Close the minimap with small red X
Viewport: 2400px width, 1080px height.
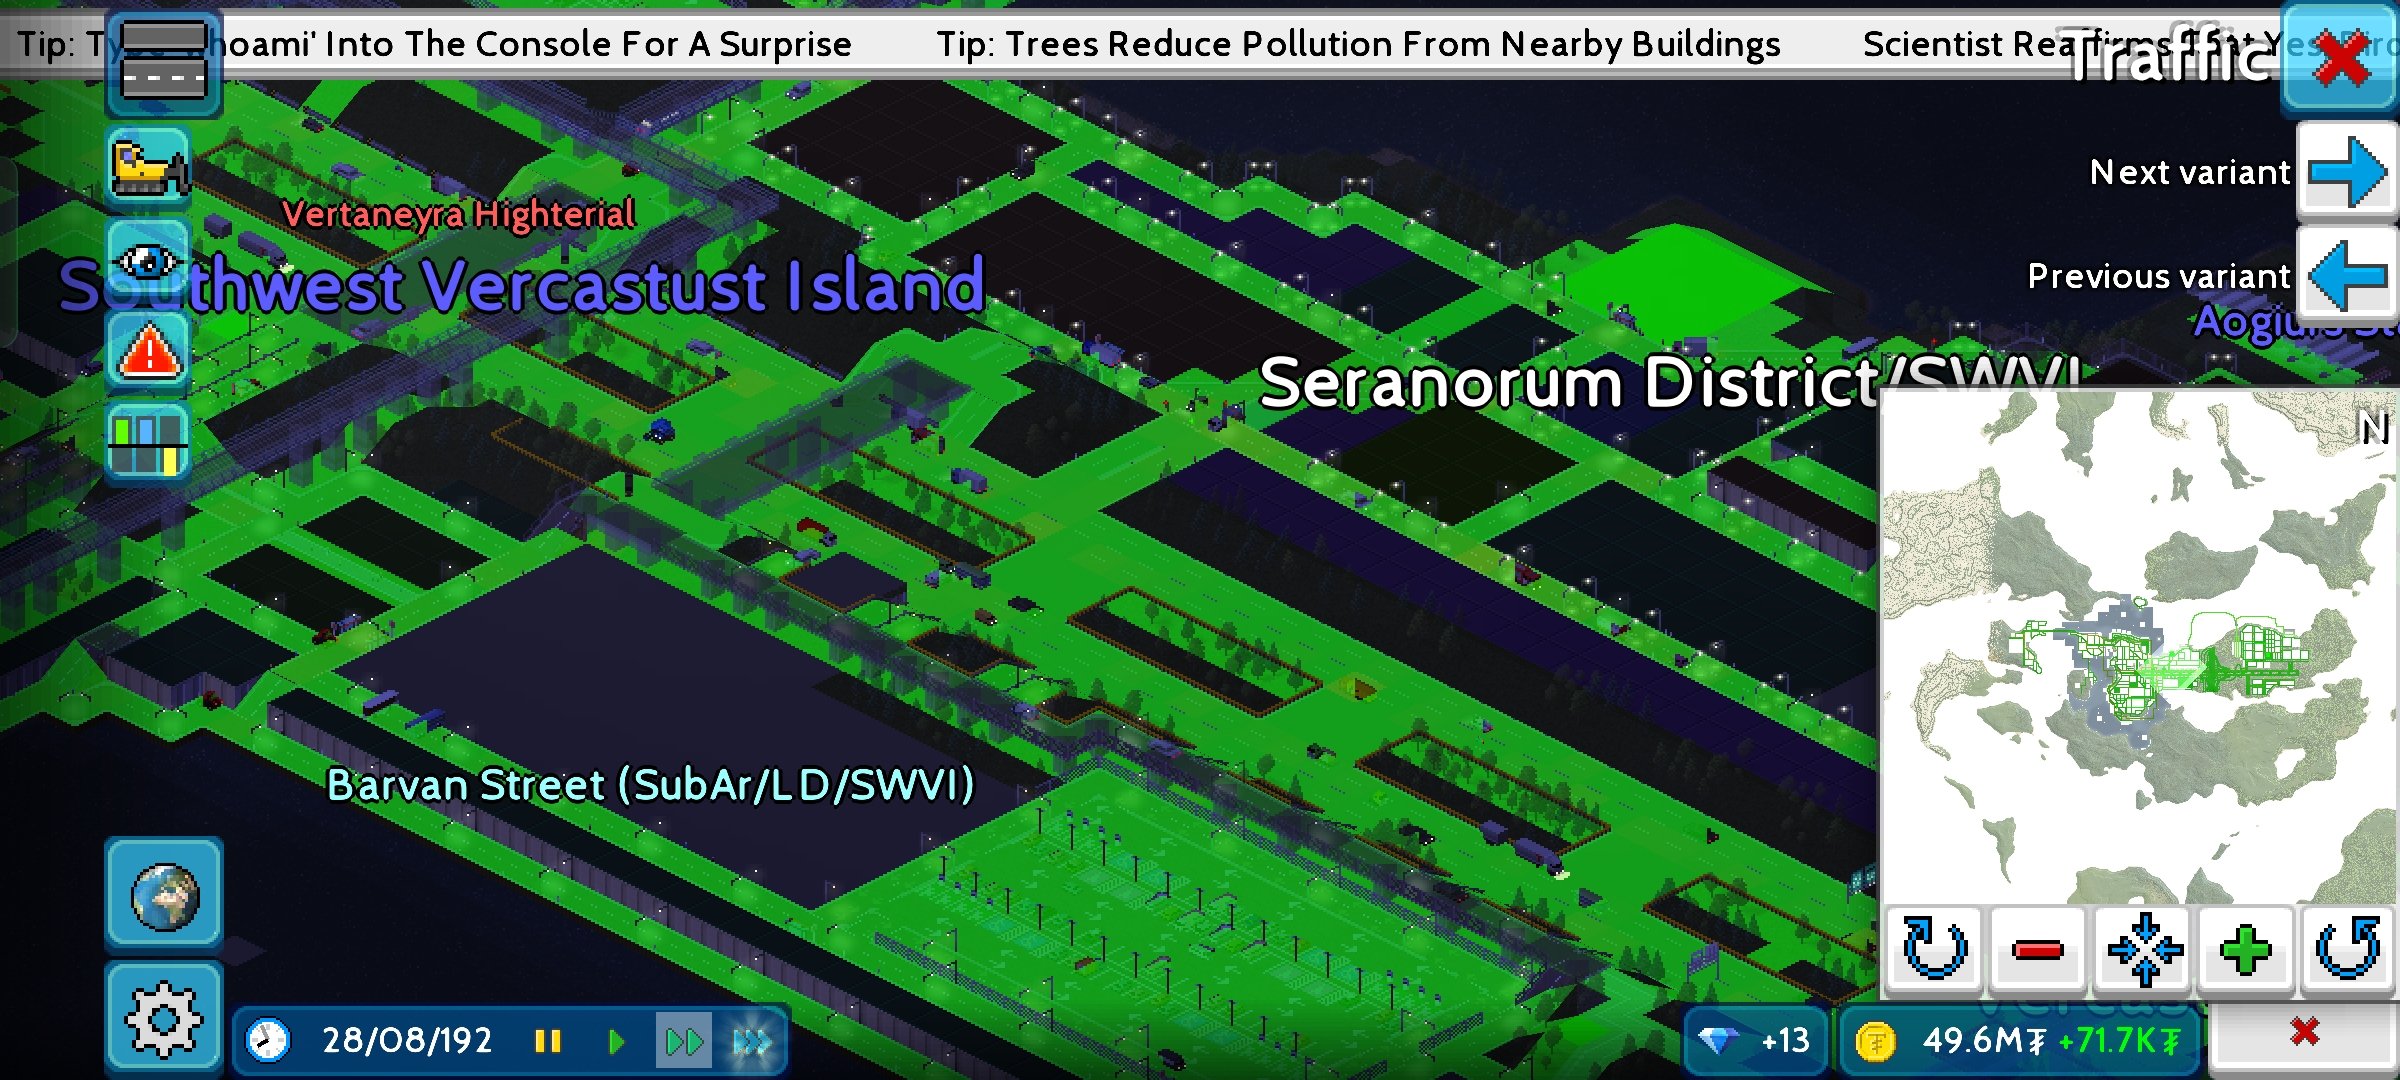[x=2304, y=1032]
